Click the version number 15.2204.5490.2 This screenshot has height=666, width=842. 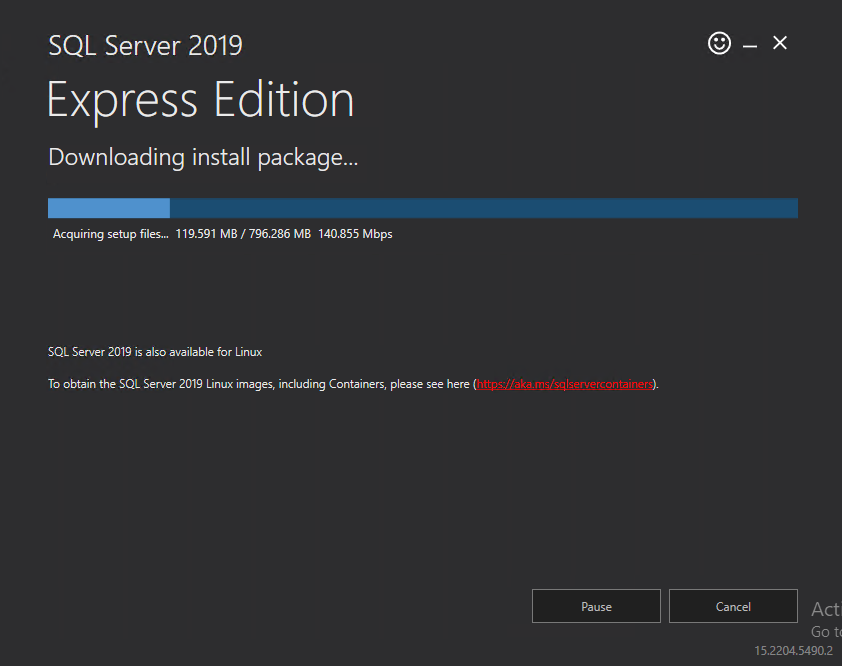point(793,651)
